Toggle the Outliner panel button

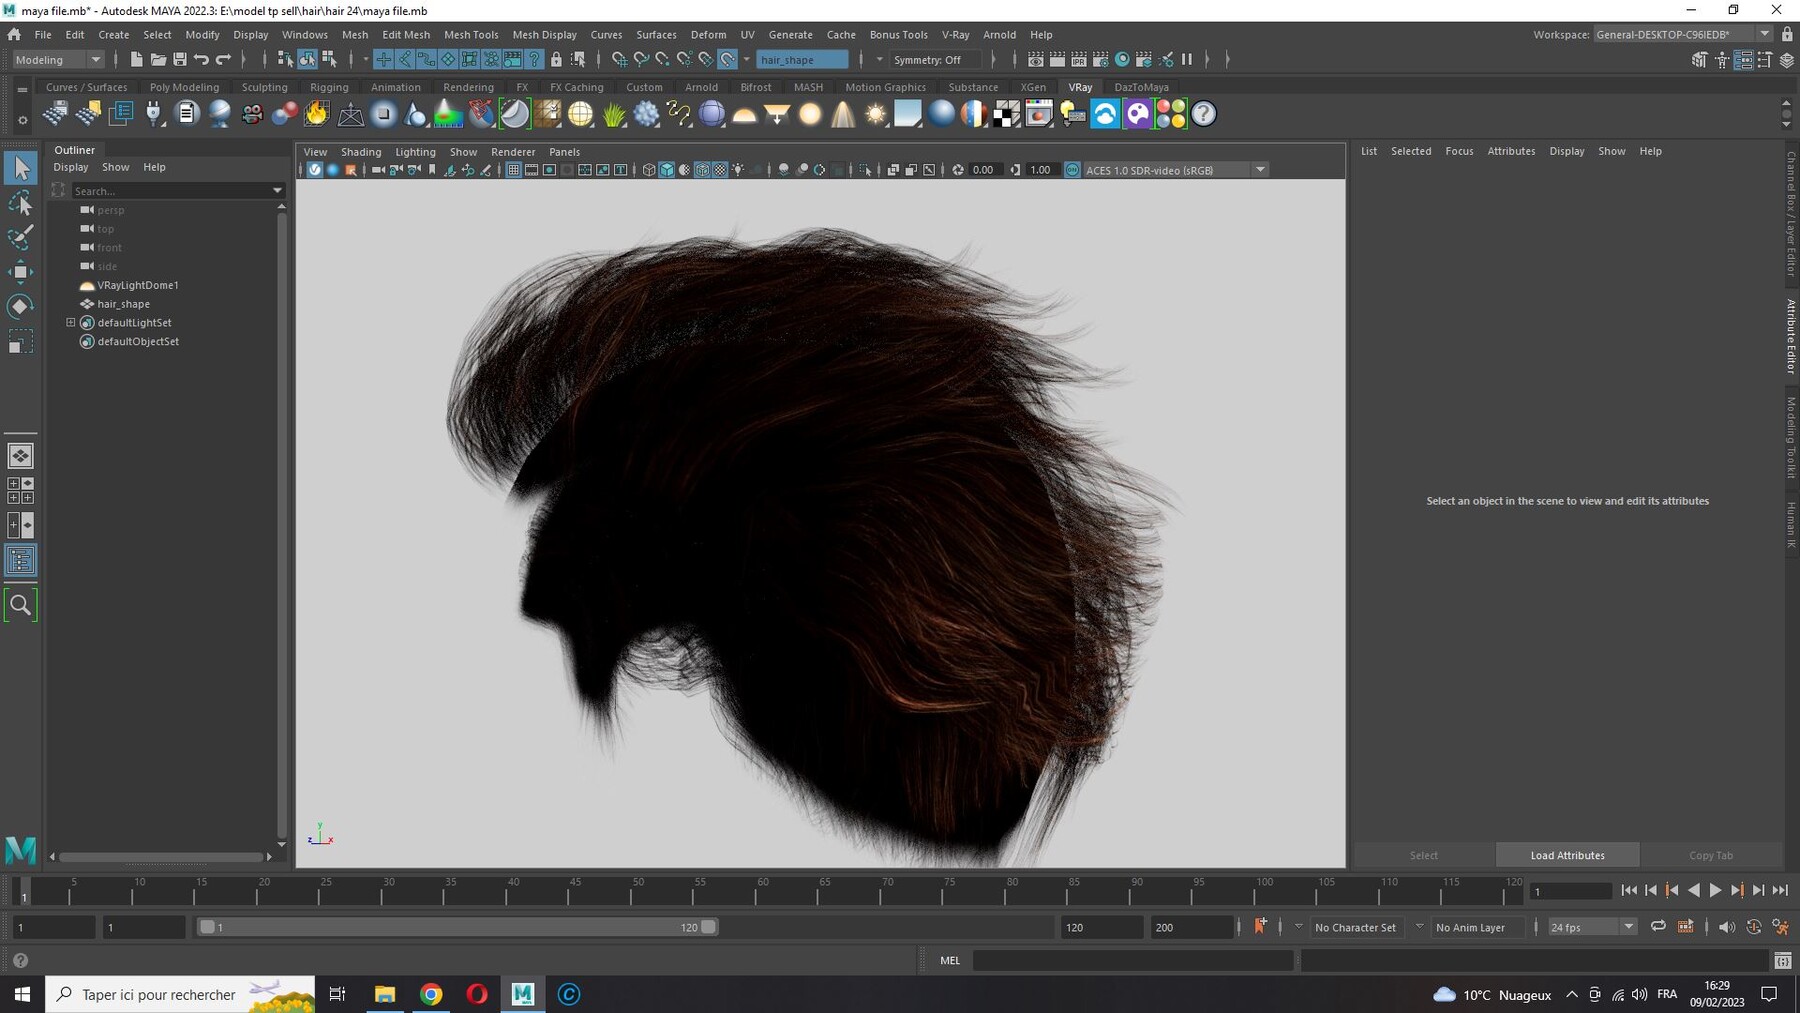tap(20, 560)
